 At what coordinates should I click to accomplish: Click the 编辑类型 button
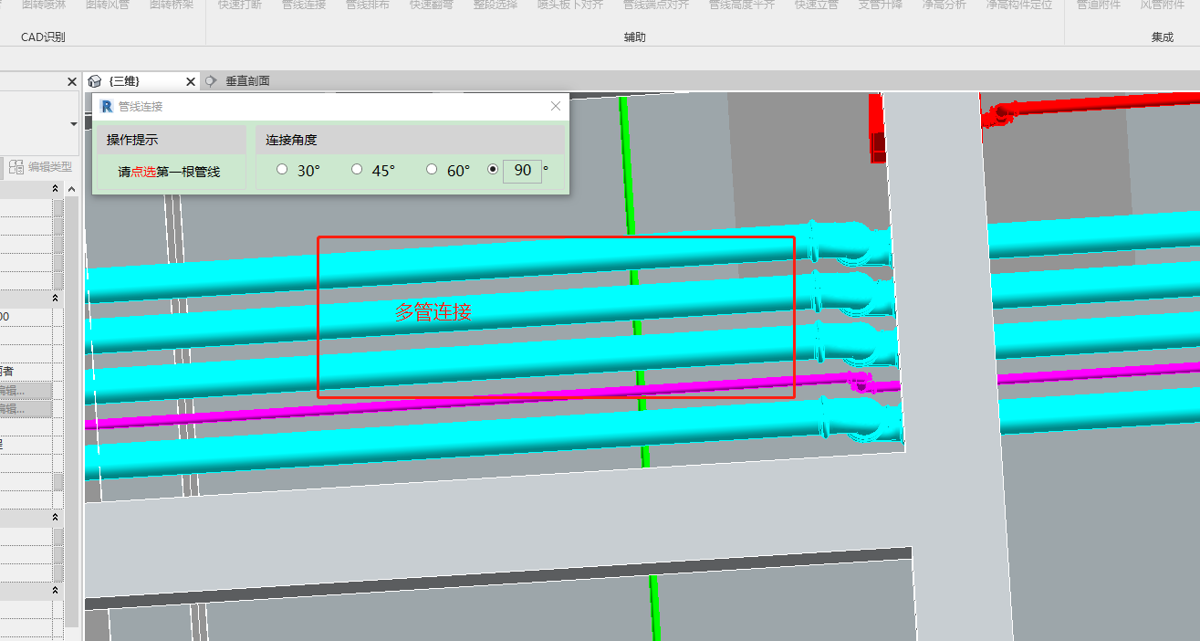point(41,167)
